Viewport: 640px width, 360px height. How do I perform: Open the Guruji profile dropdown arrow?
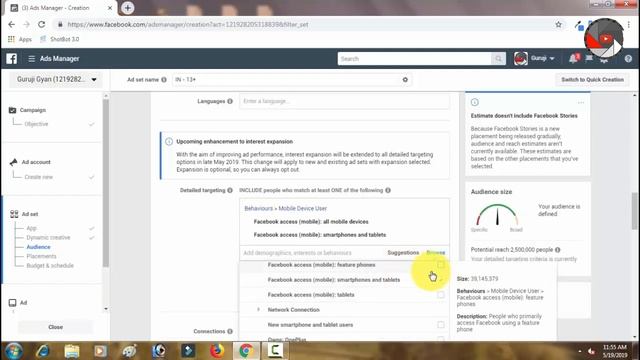(x=552, y=59)
